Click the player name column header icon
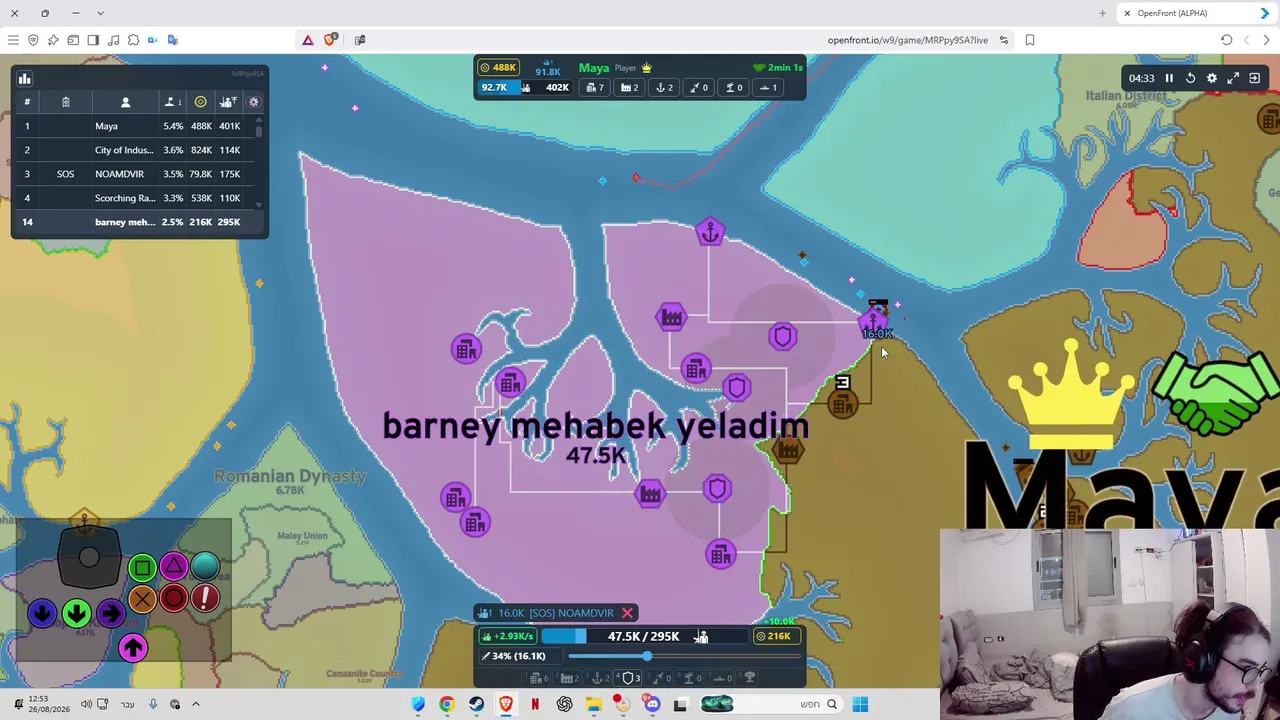1280x720 pixels. click(126, 102)
